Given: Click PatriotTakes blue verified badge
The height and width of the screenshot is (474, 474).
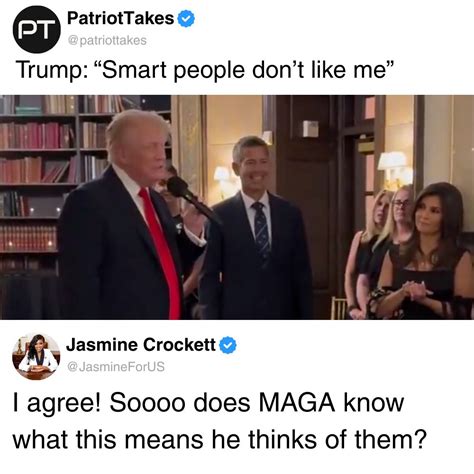Looking at the screenshot, I should (186, 19).
